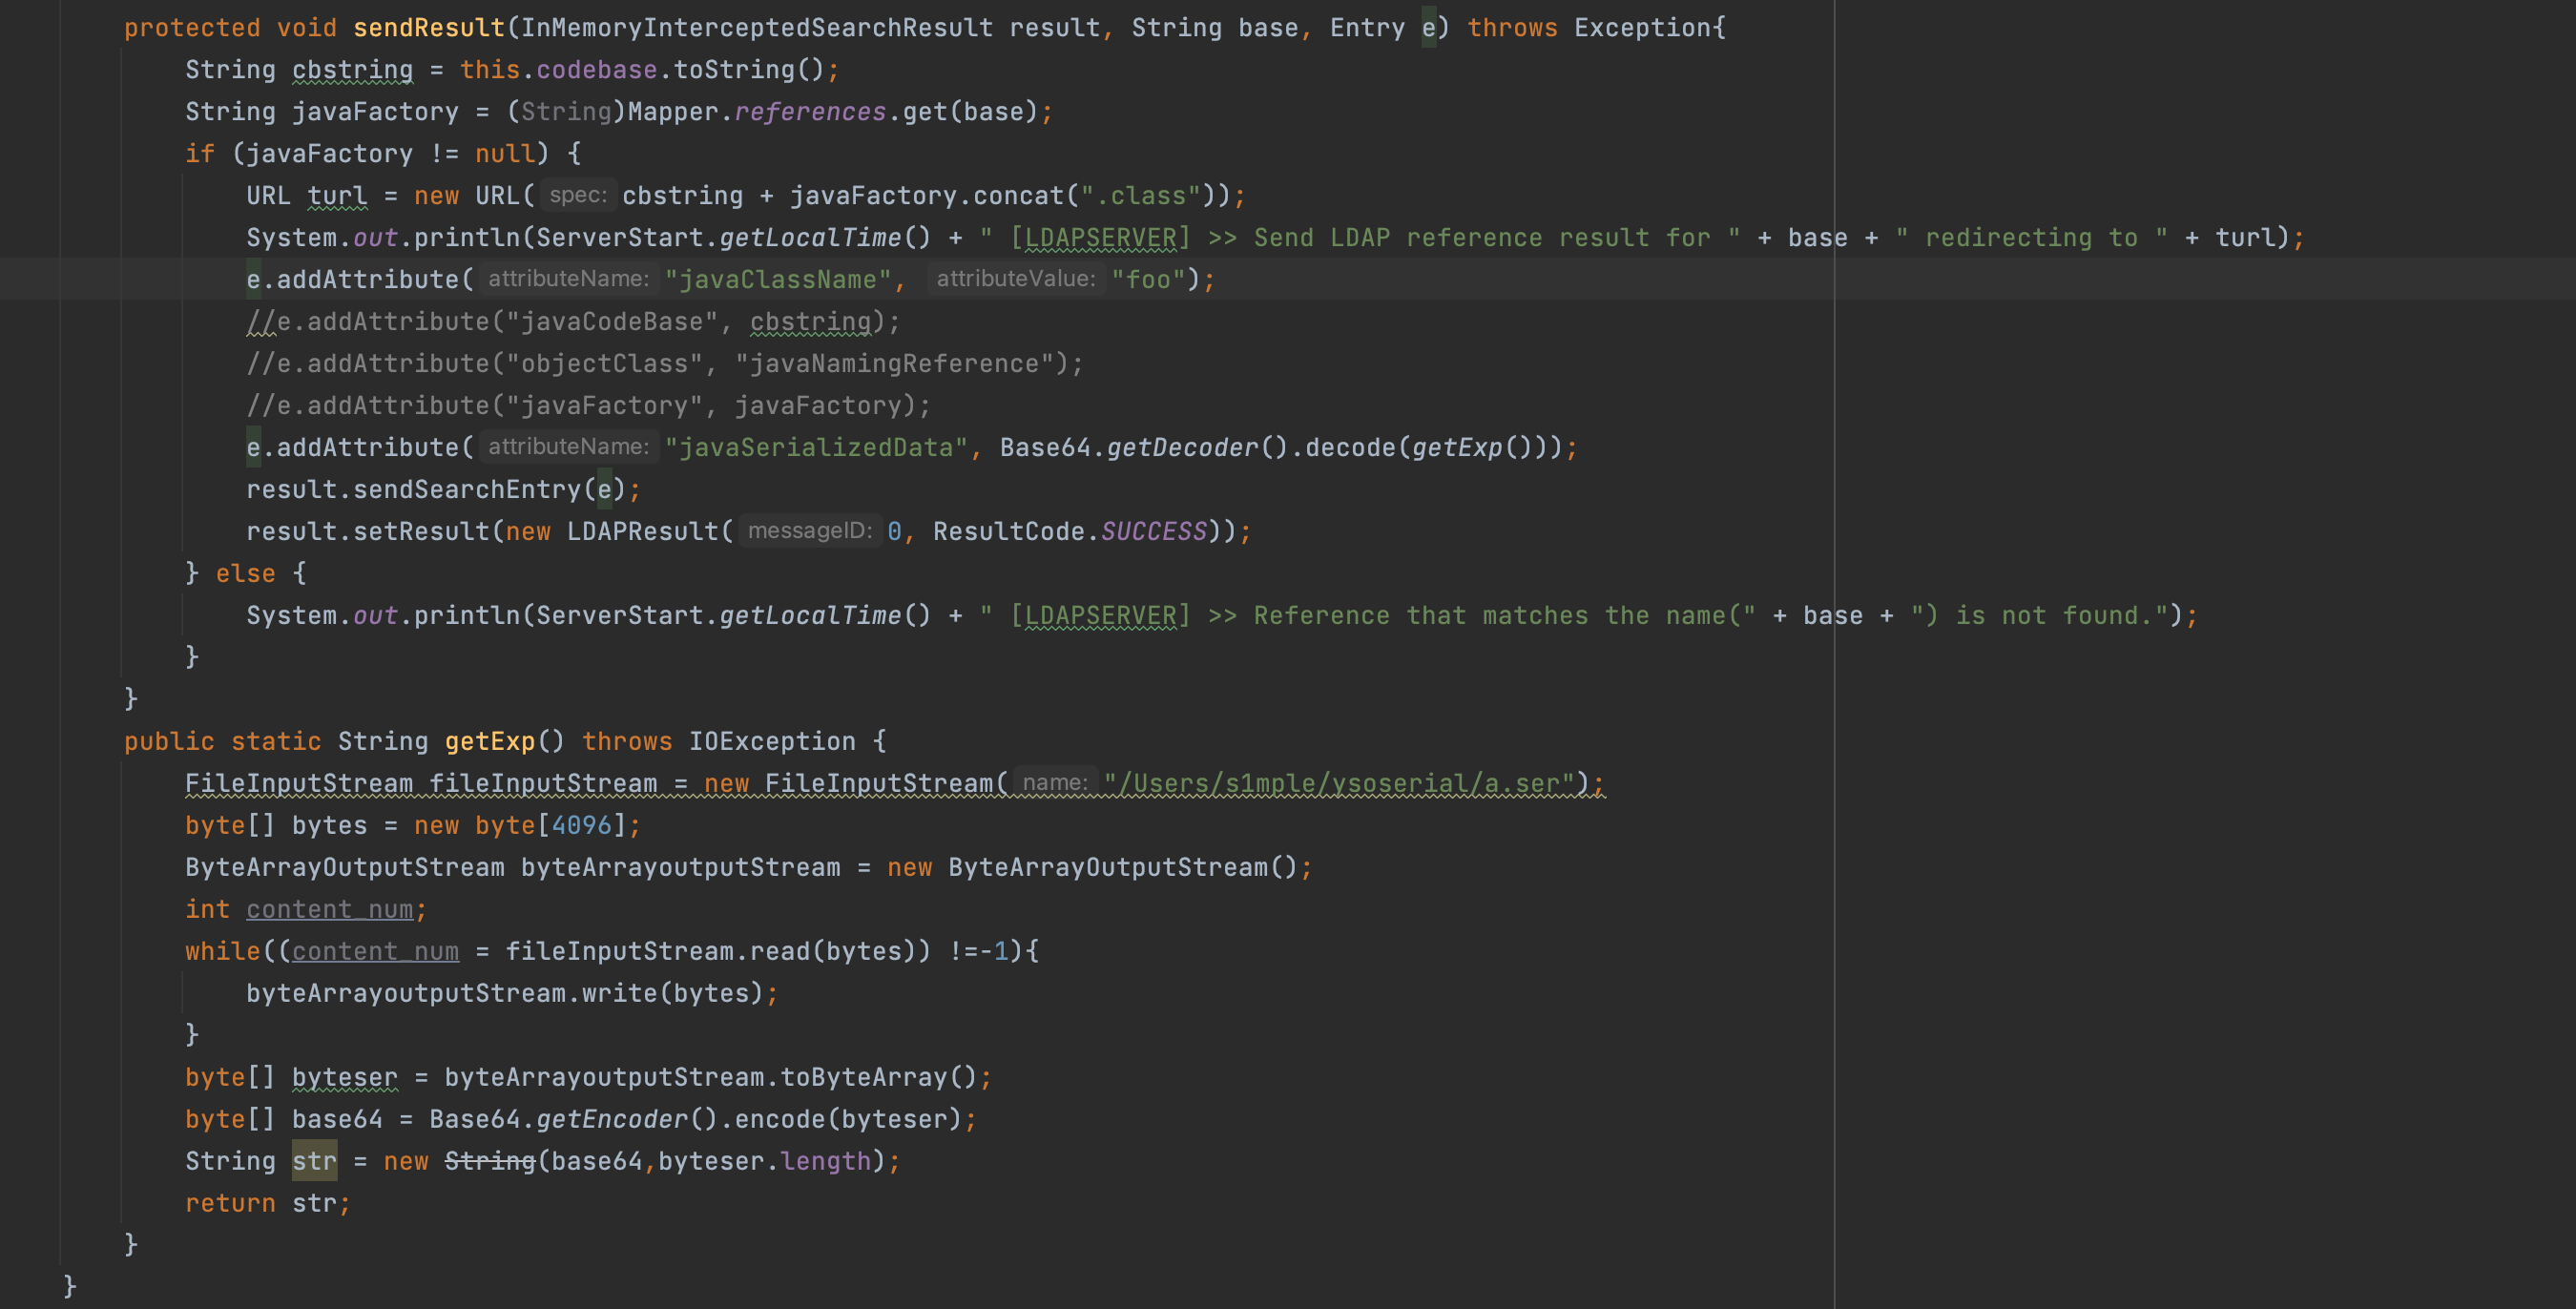2576x1309 pixels.
Task: Click the commented javaCodeBase addAttribute line
Action: tap(573, 322)
